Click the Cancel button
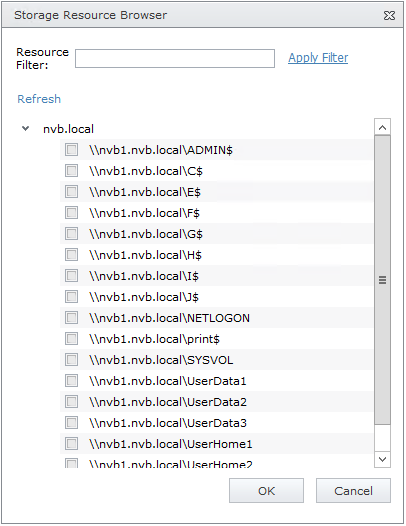The image size is (406, 526). [x=353, y=491]
